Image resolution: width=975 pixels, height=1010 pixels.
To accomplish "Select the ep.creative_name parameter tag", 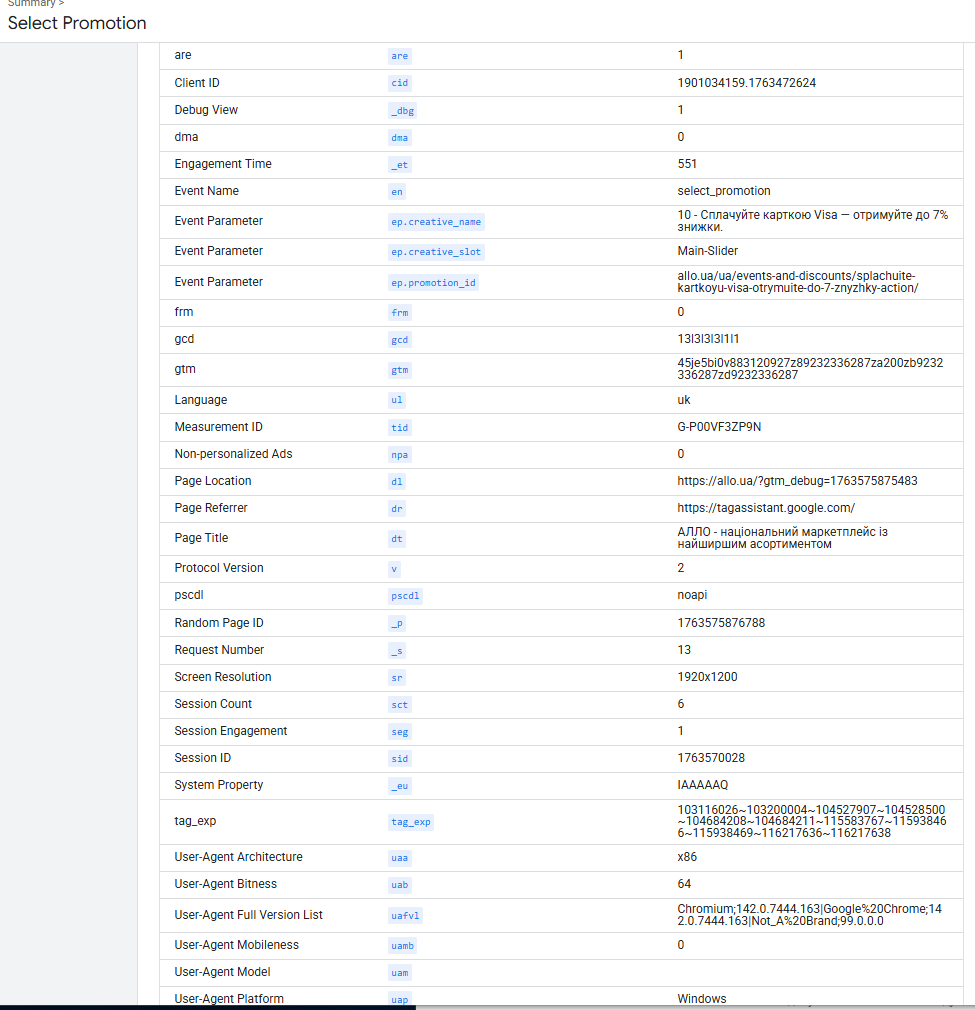I will click(x=436, y=222).
